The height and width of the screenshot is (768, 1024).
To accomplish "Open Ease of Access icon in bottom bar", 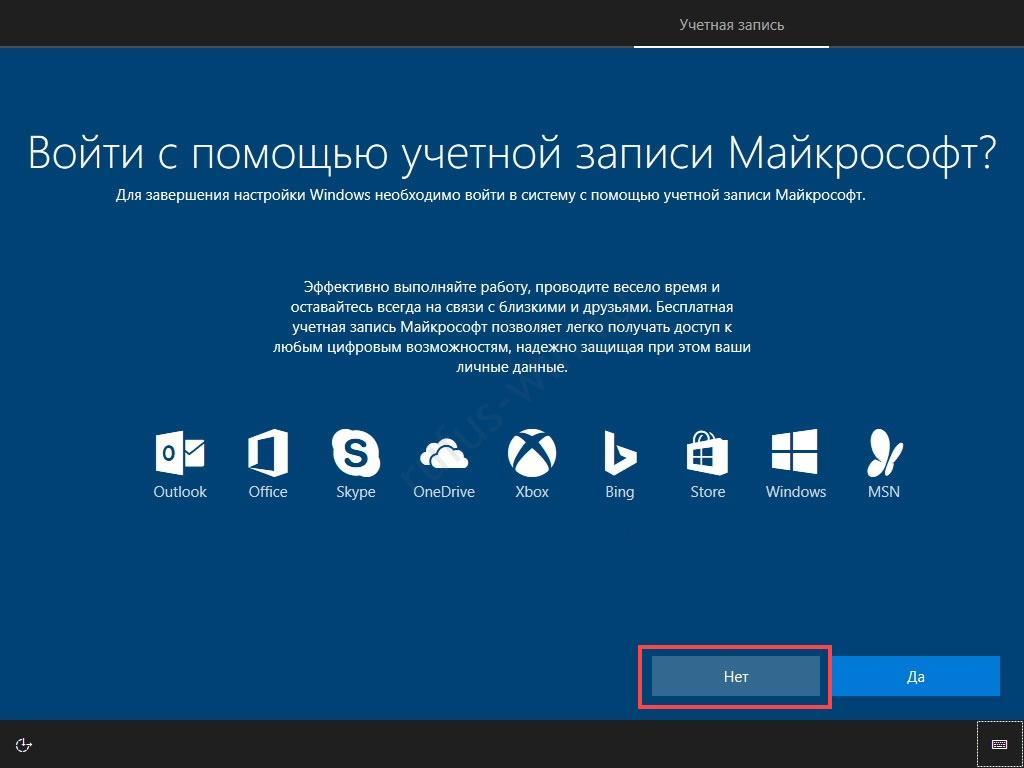I will point(24,744).
